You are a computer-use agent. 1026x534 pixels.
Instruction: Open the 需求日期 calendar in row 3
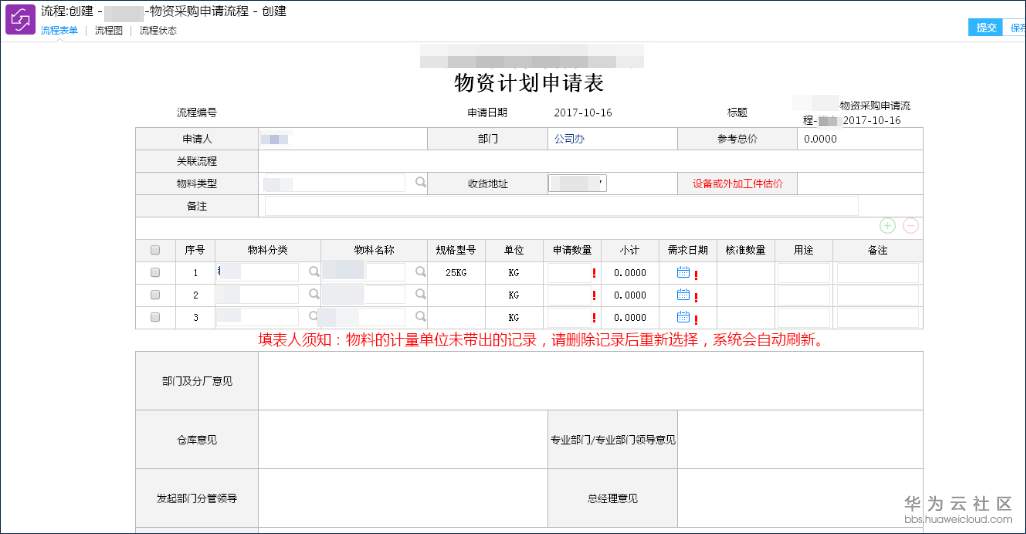point(683,317)
